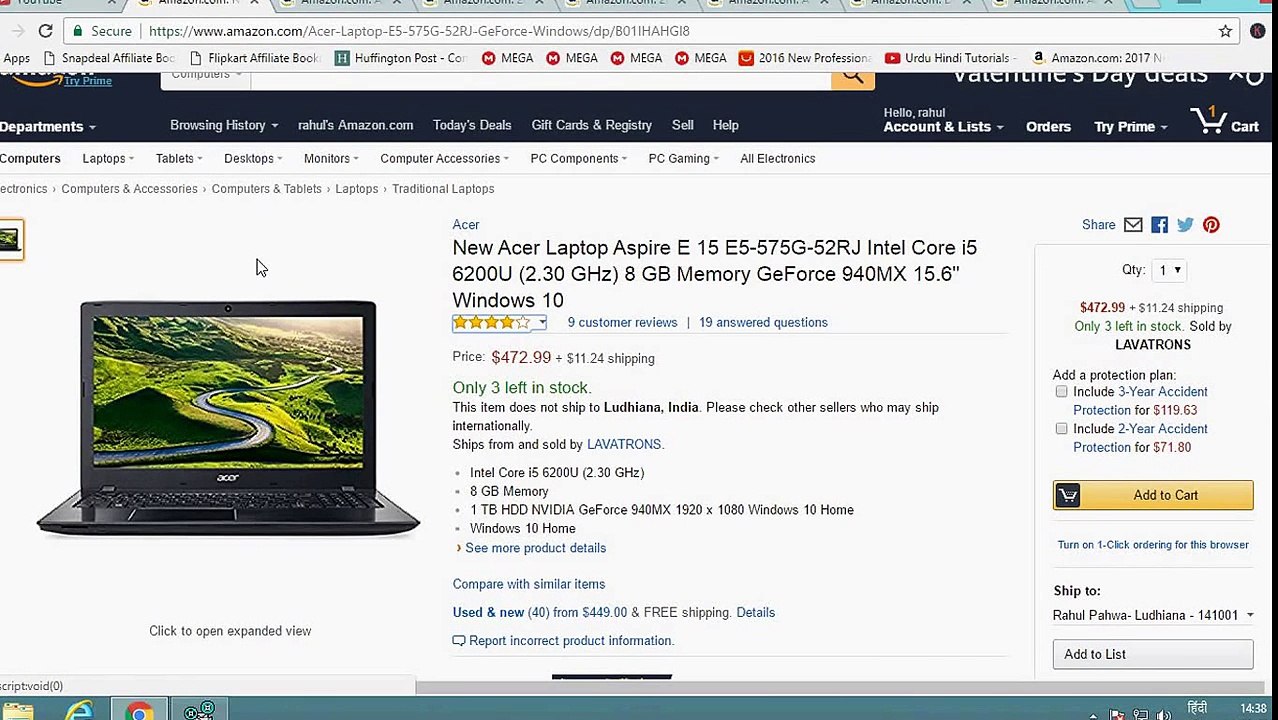This screenshot has height=720, width=1278.
Task: Click the Apps bookmarks shortcut
Action: (16, 58)
